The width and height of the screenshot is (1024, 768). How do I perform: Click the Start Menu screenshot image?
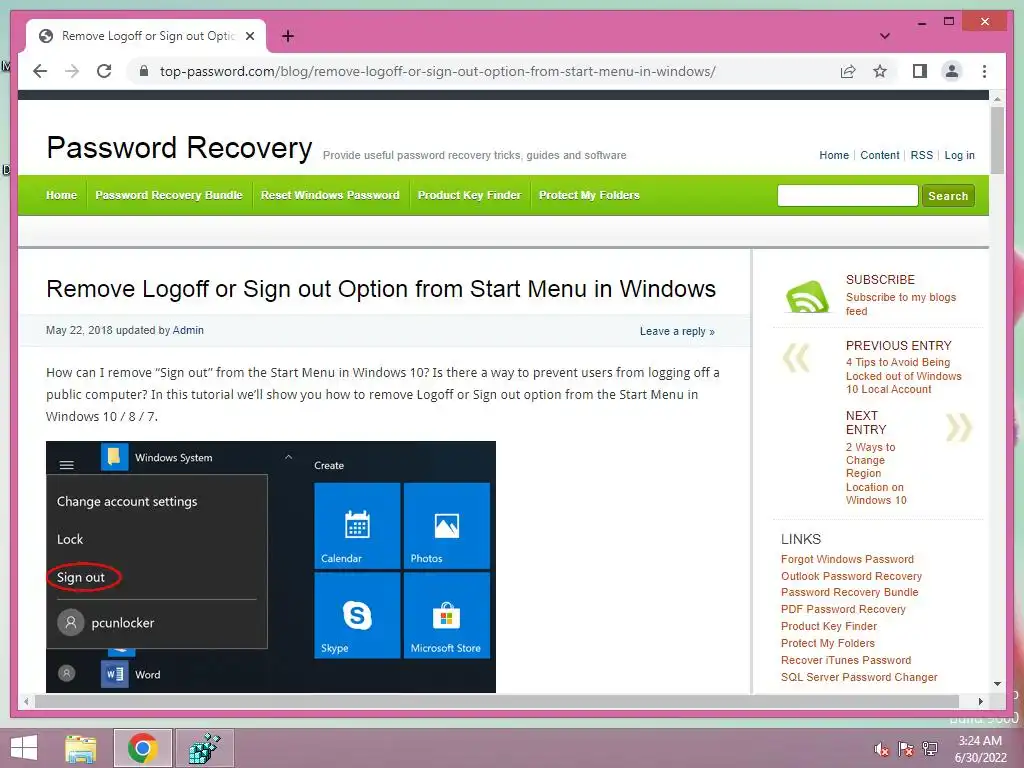pyautogui.click(x=270, y=567)
